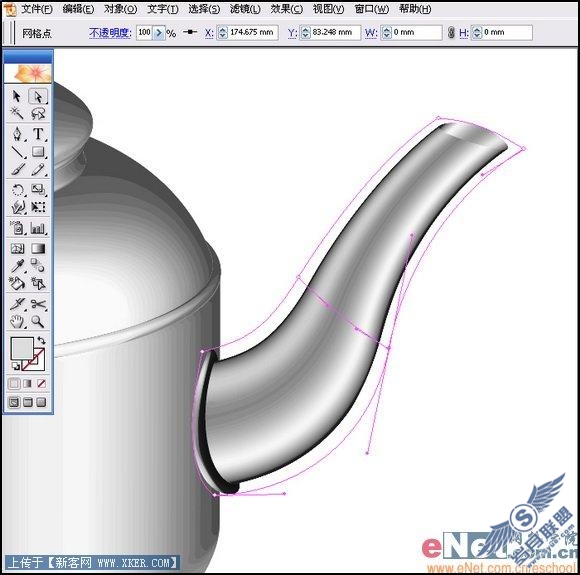Click the reference point locator icon
Screen dimensions: 580x575
point(190,32)
